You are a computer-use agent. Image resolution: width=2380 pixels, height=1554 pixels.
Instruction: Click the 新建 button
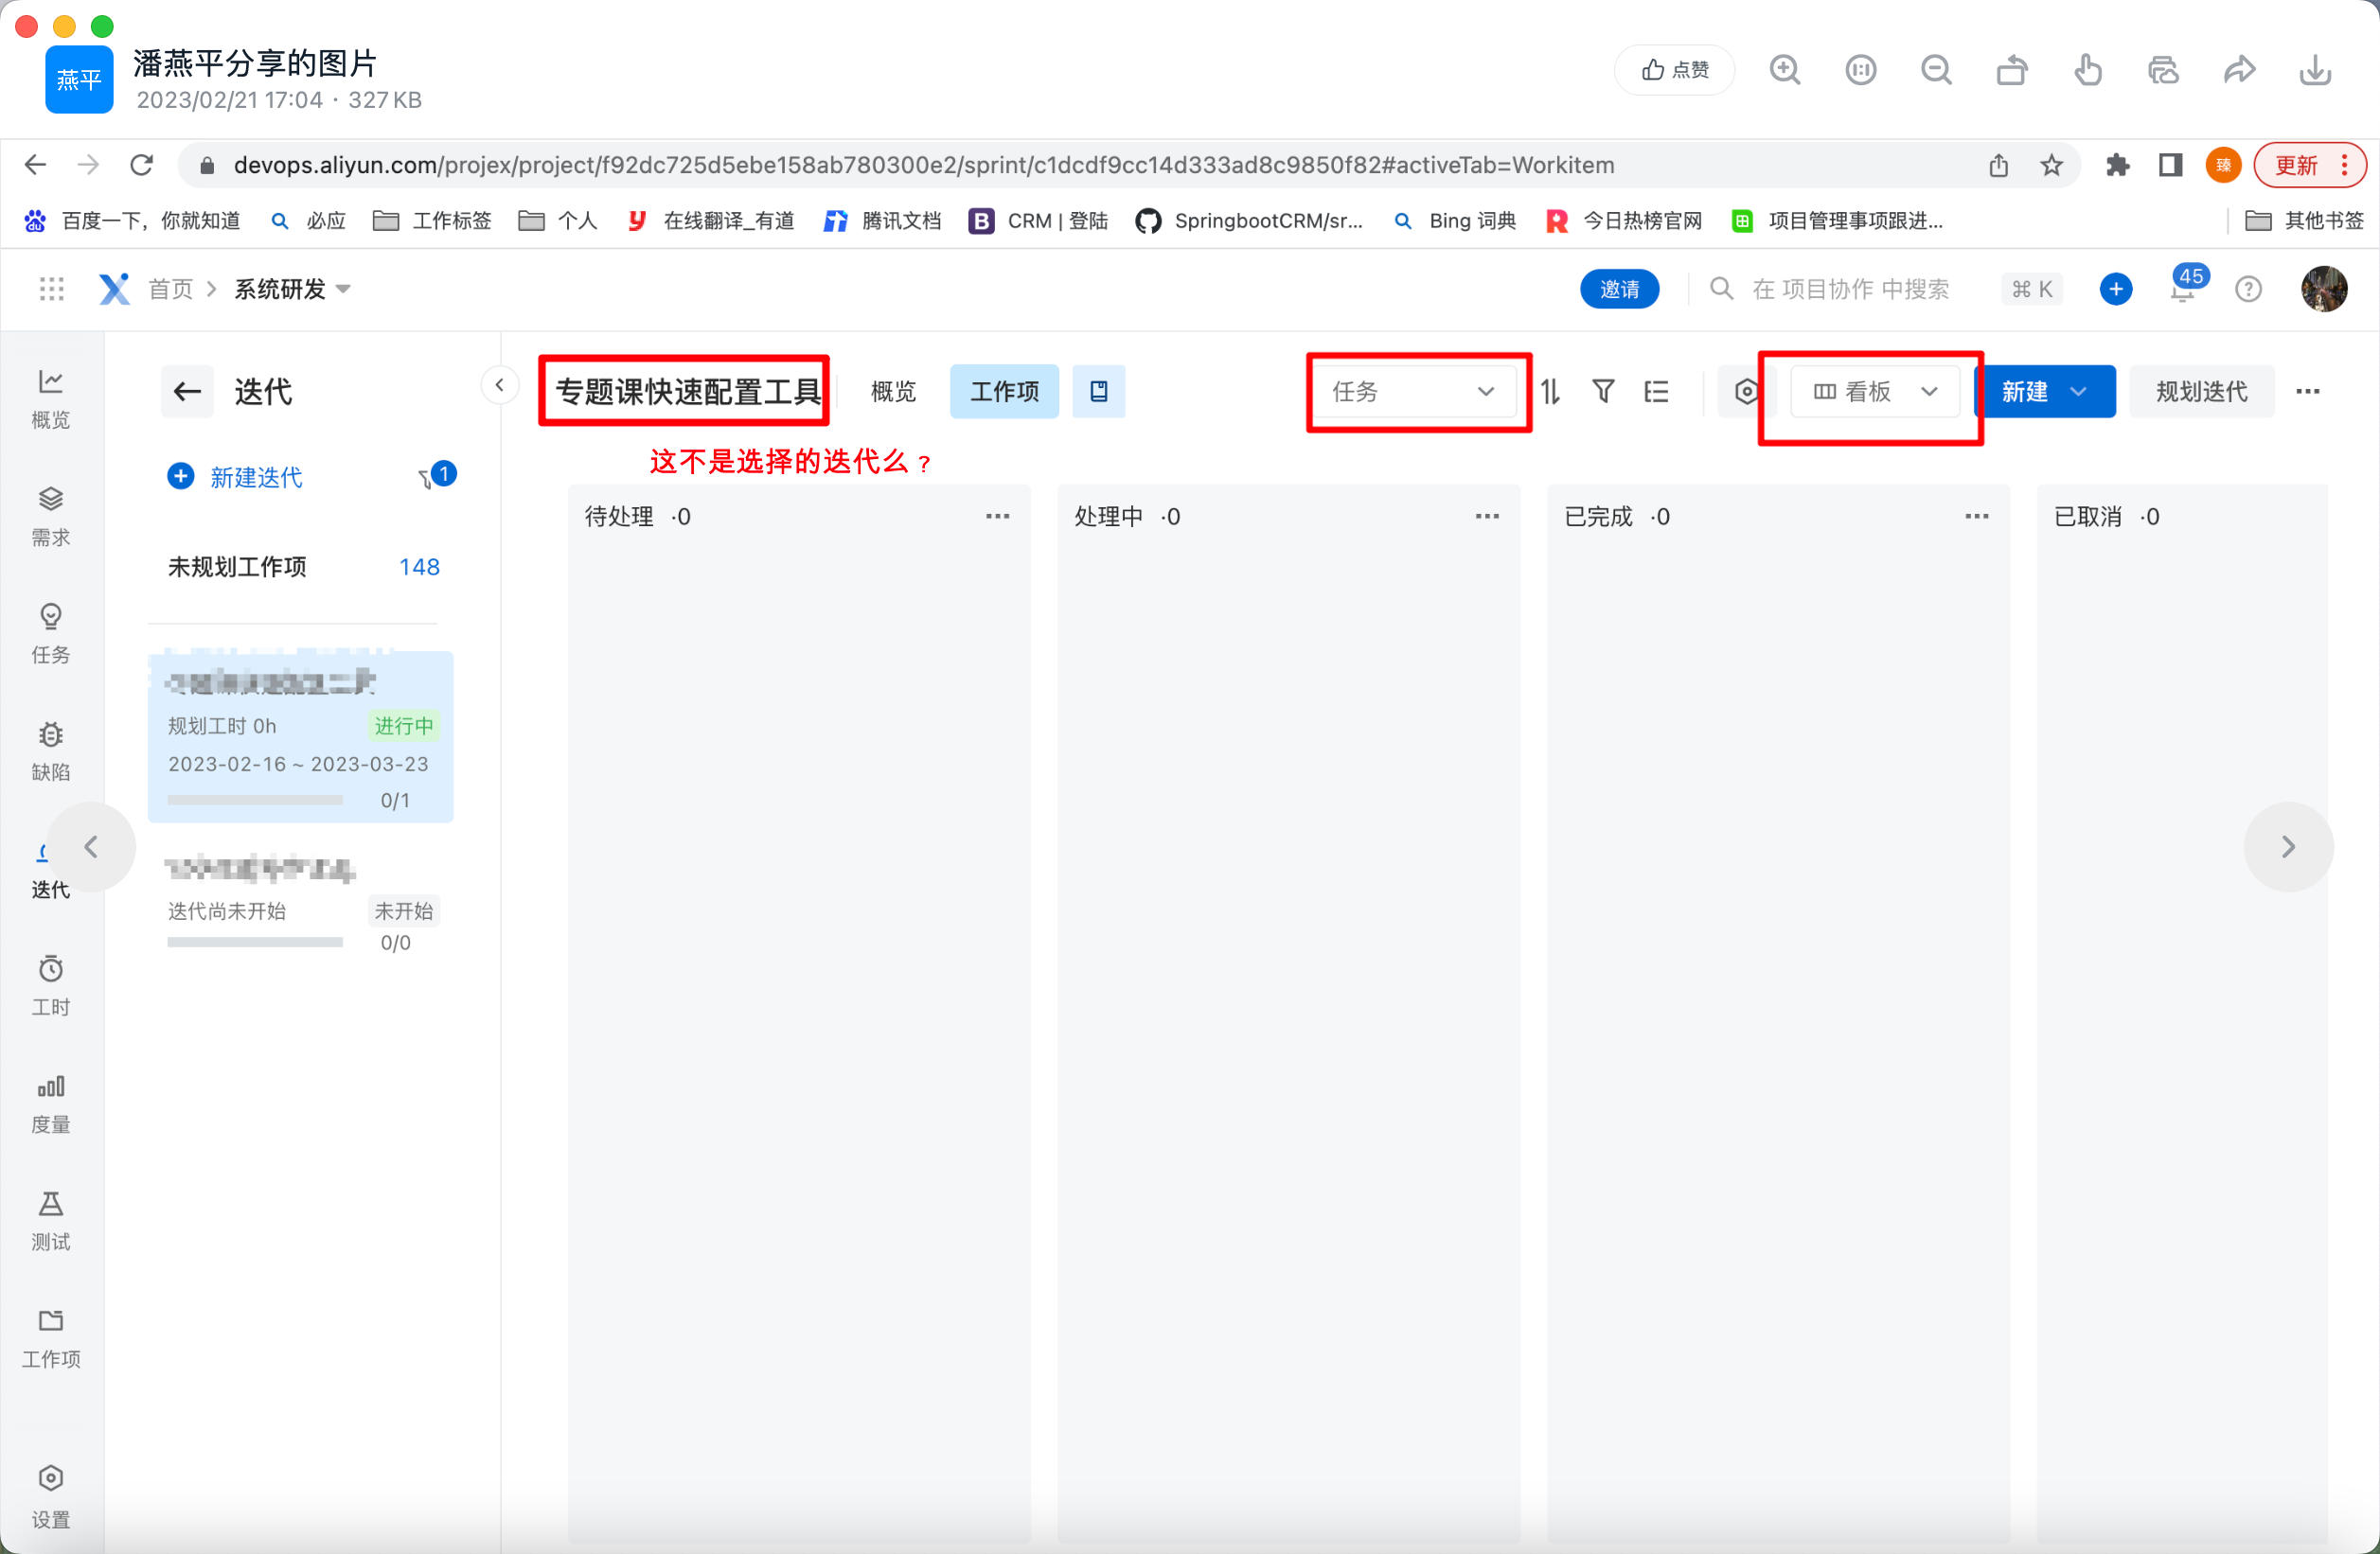click(2045, 391)
